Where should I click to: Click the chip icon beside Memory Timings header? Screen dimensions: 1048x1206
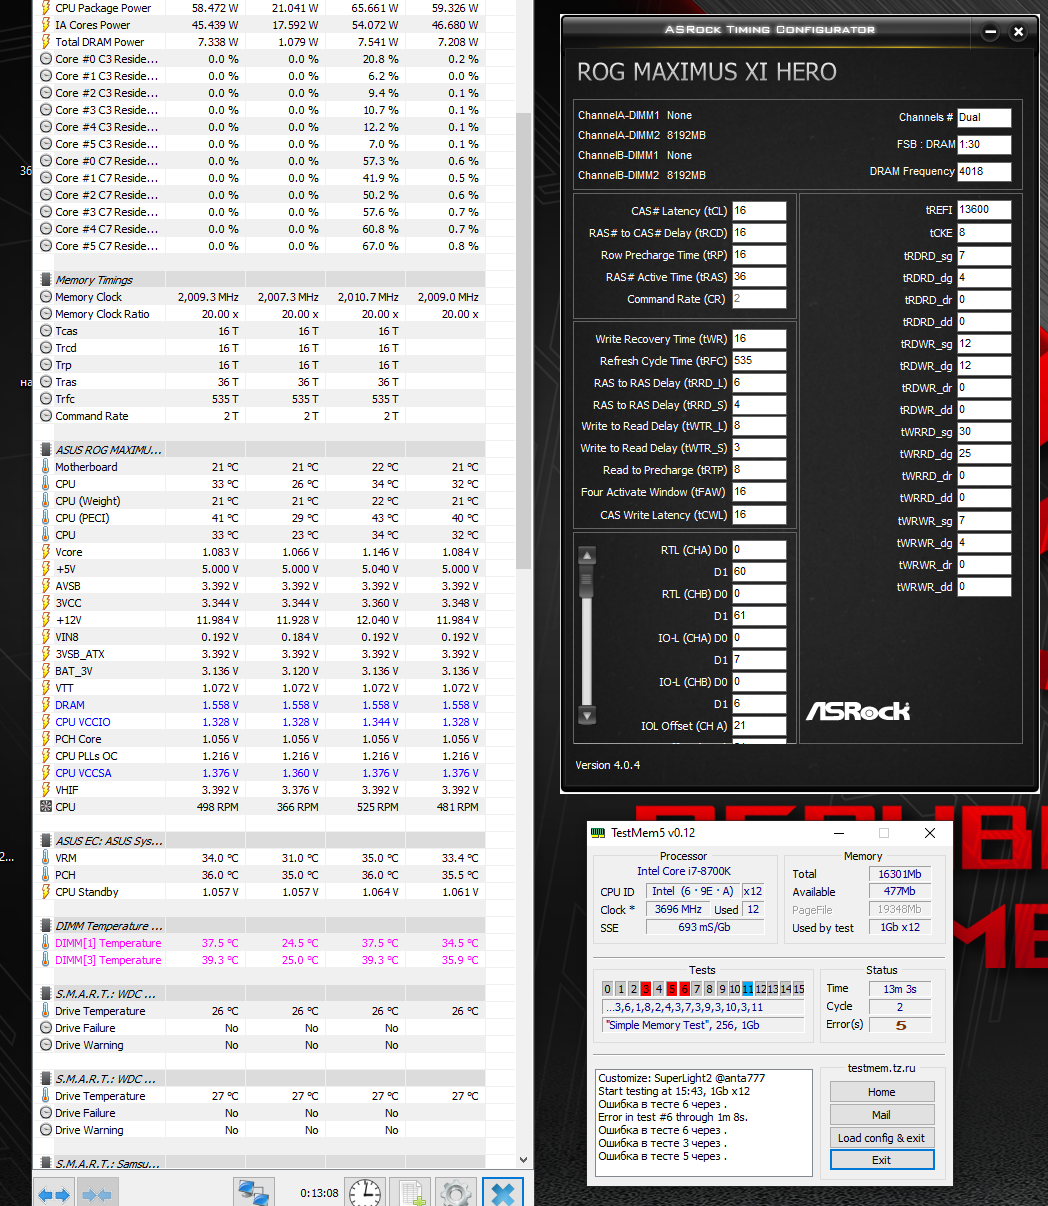(45, 280)
